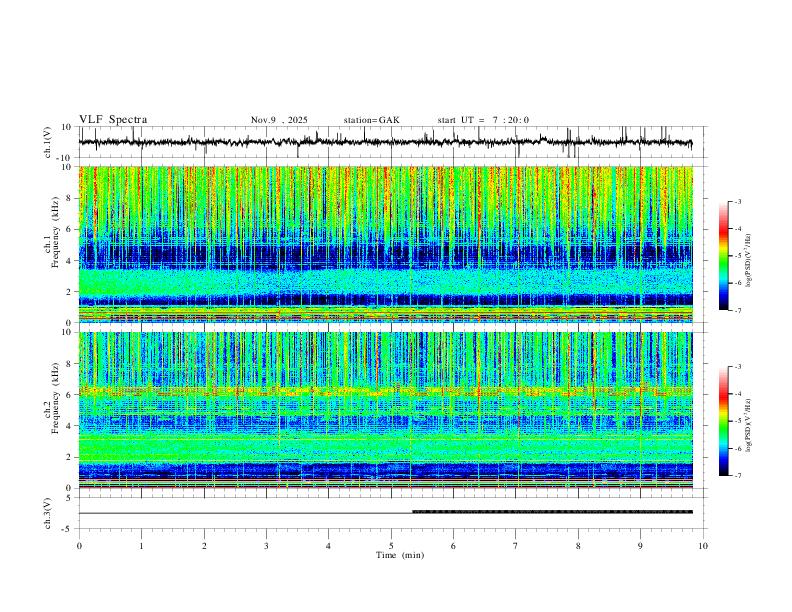Click the "ch.1(V)" waveform axis label
792x612 pixels.
coord(47,142)
